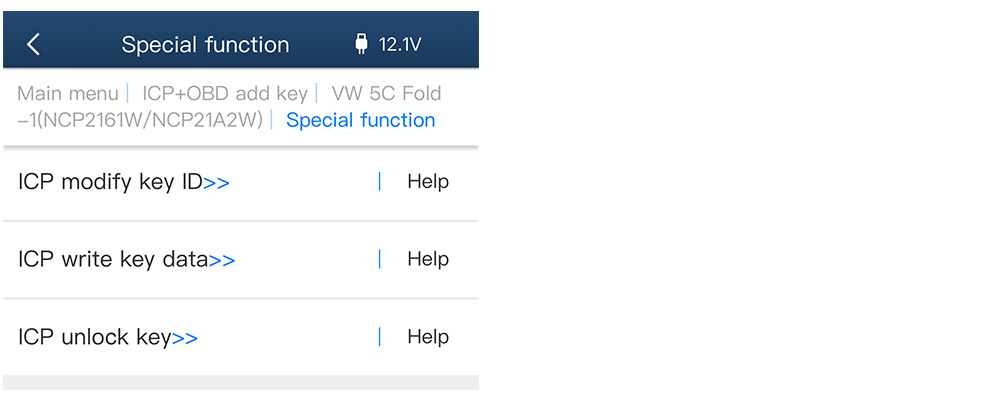
Task: Show Help for ICP modify key ID
Action: (x=428, y=182)
